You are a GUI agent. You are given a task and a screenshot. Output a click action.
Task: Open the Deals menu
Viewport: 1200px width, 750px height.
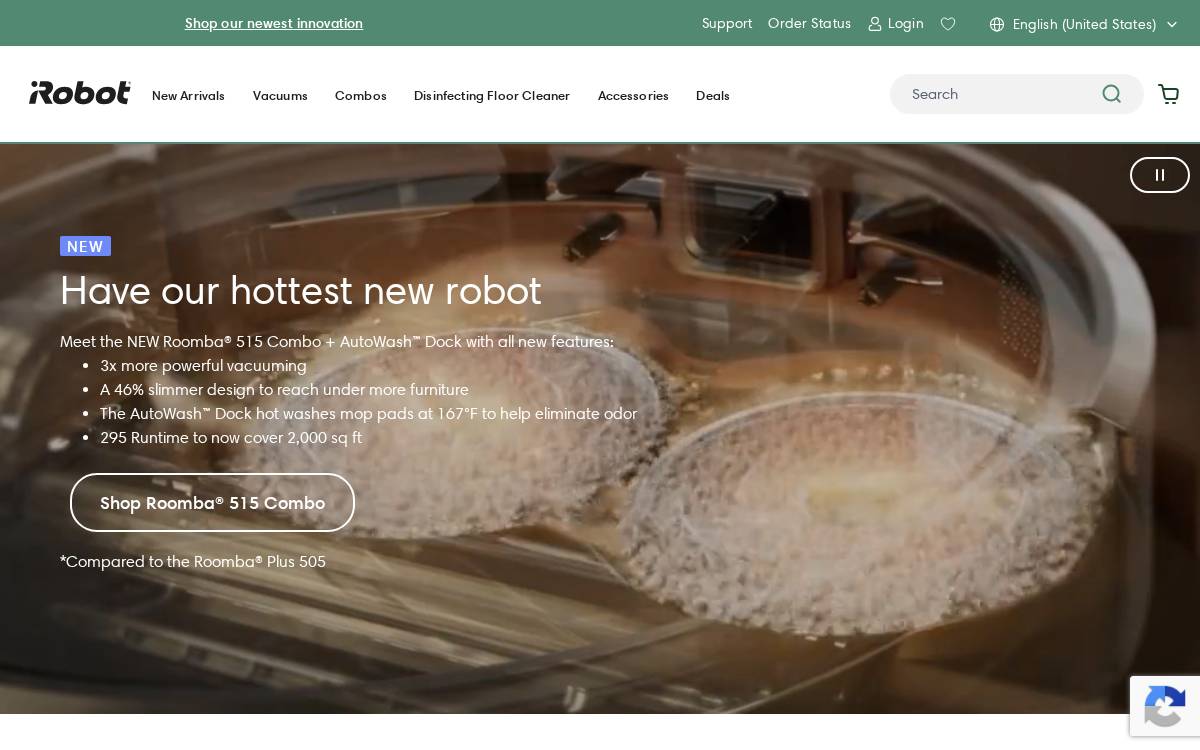(713, 95)
